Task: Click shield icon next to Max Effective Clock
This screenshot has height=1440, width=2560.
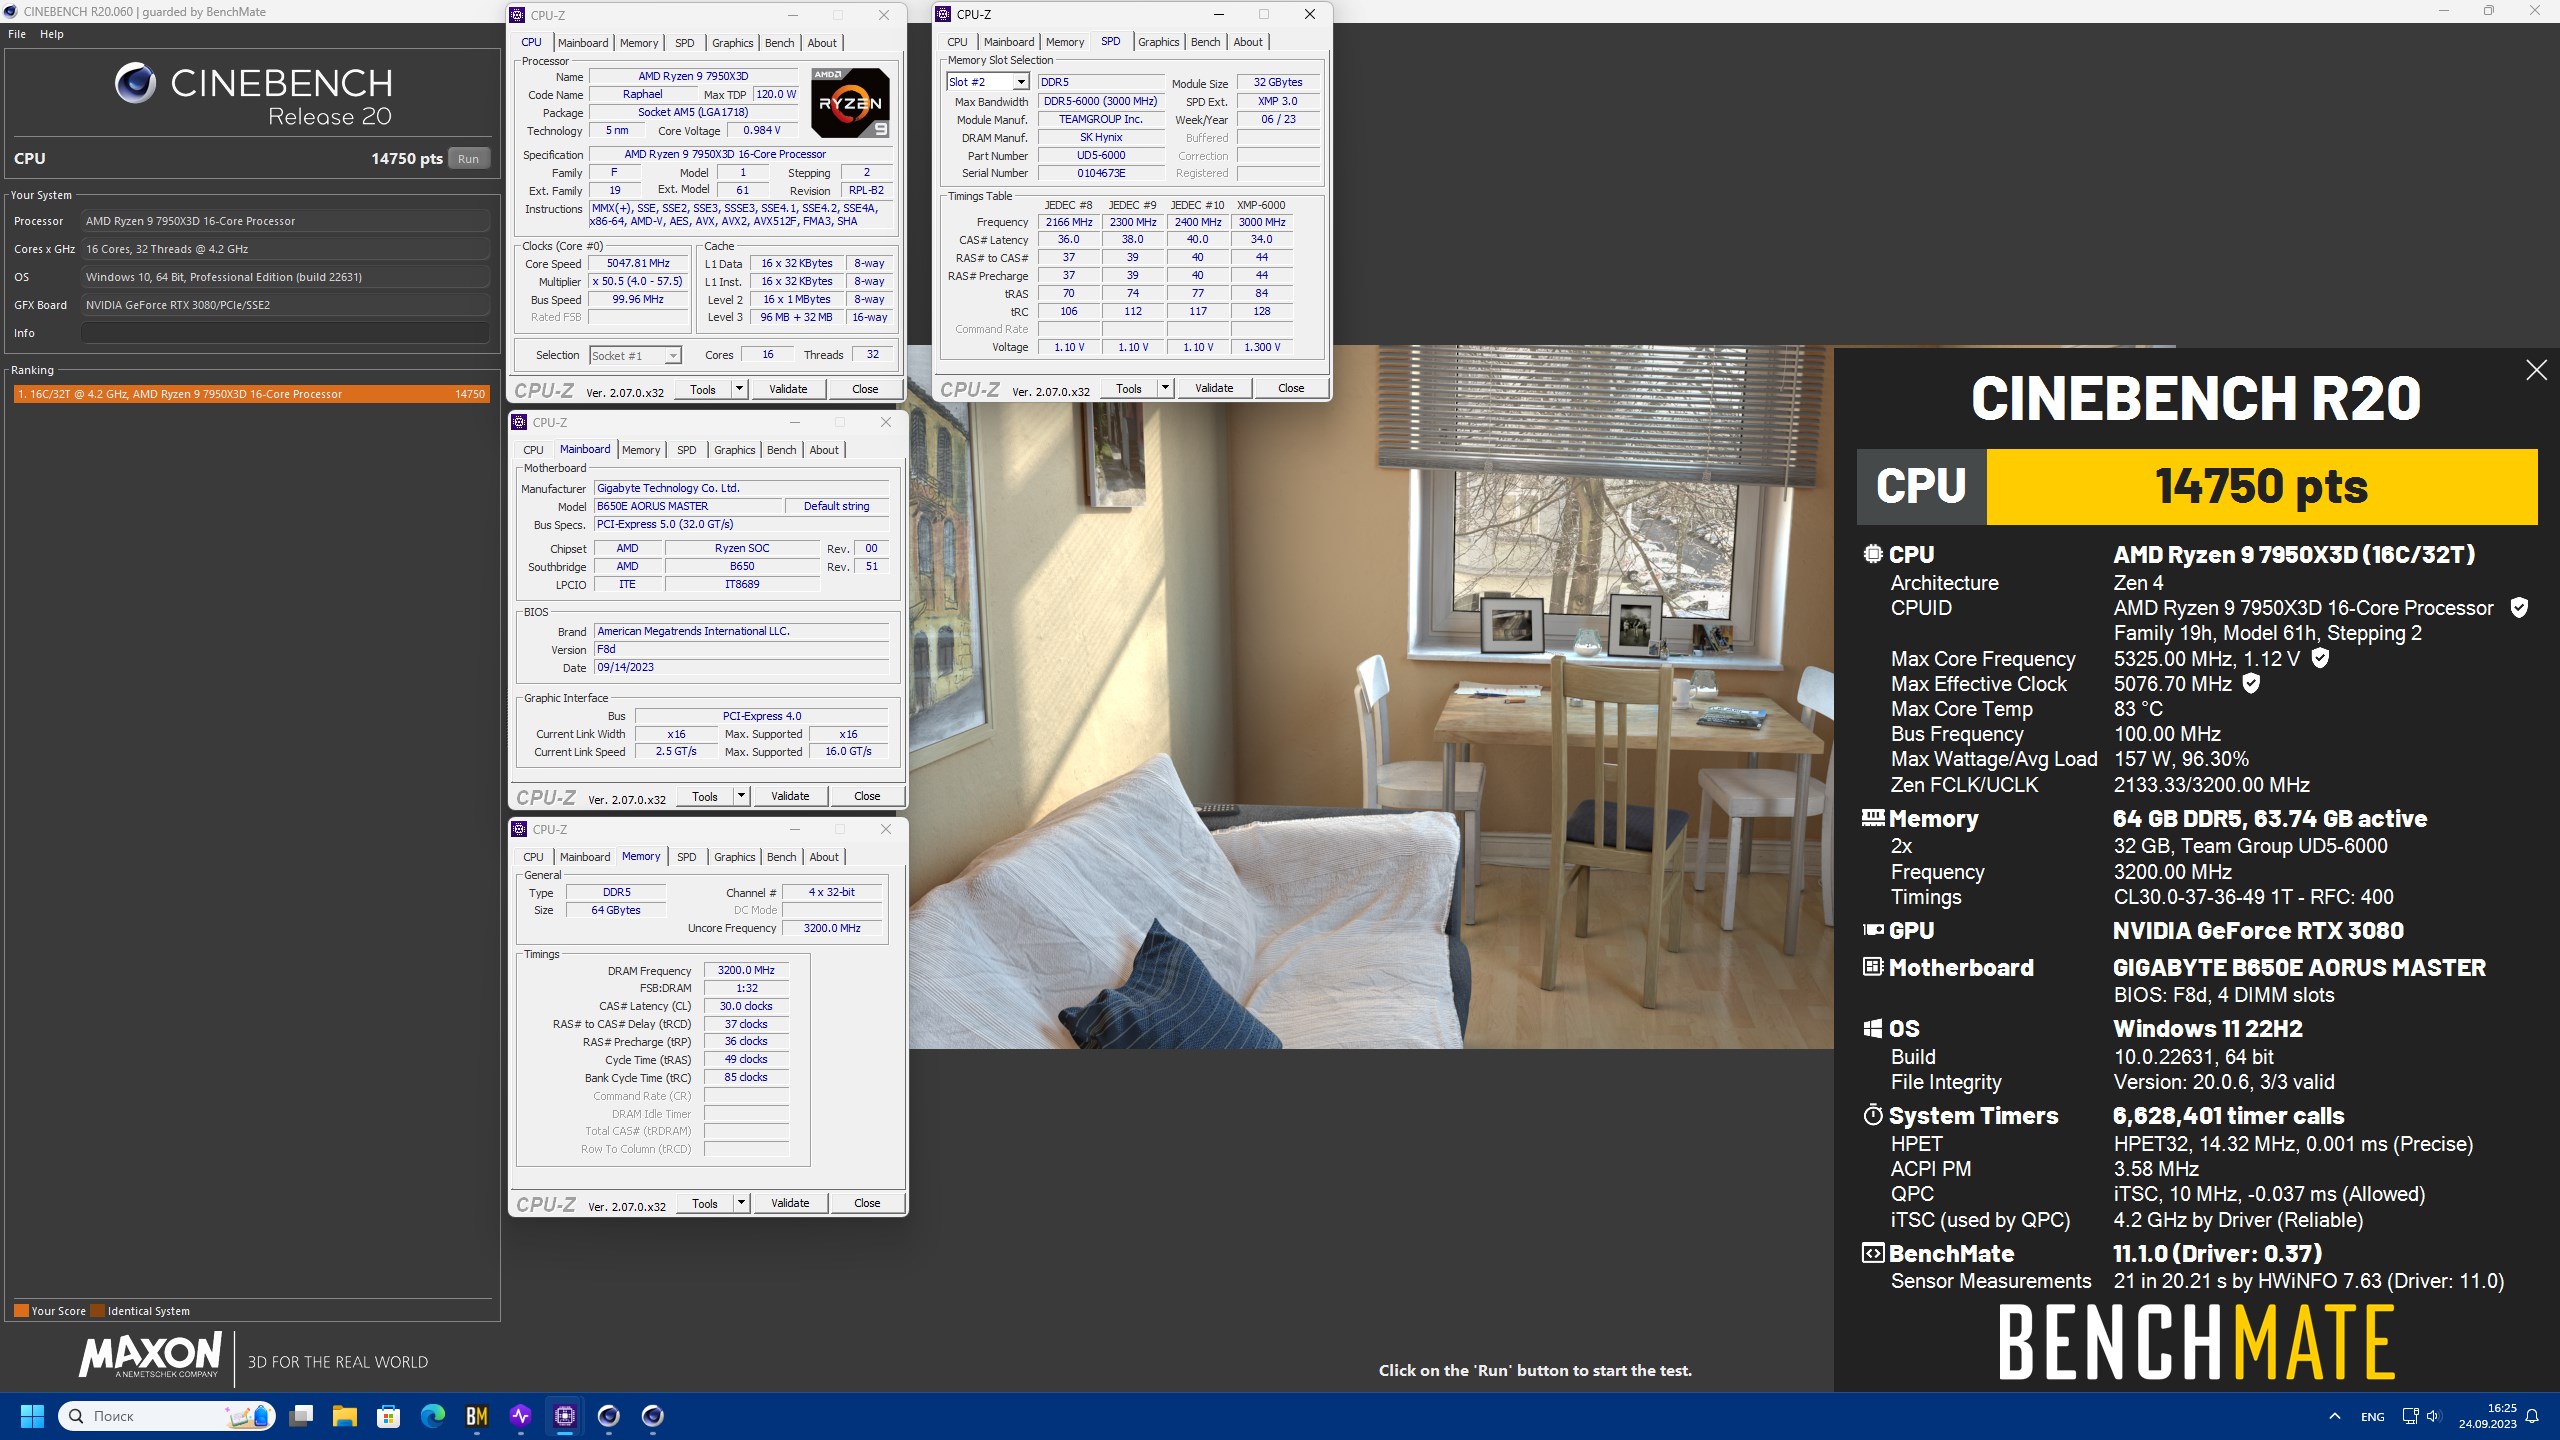Action: click(x=2251, y=683)
